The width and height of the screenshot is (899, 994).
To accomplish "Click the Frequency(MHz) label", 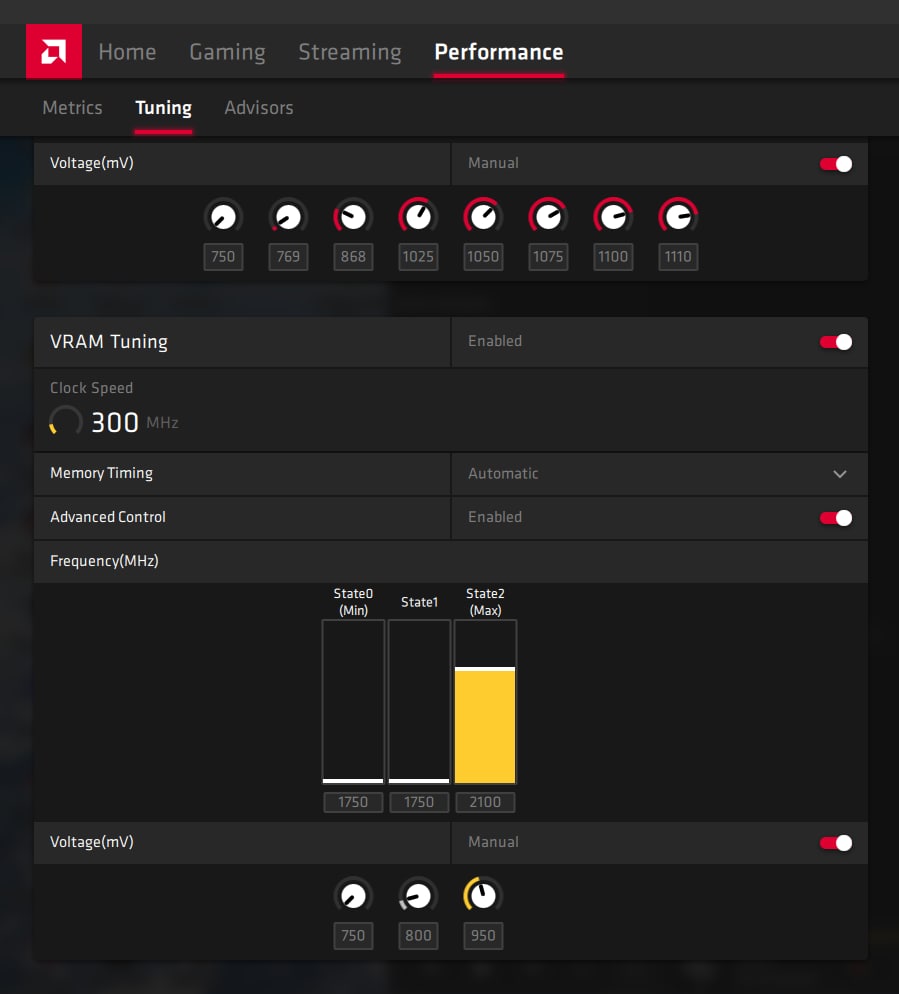I will (x=105, y=561).
